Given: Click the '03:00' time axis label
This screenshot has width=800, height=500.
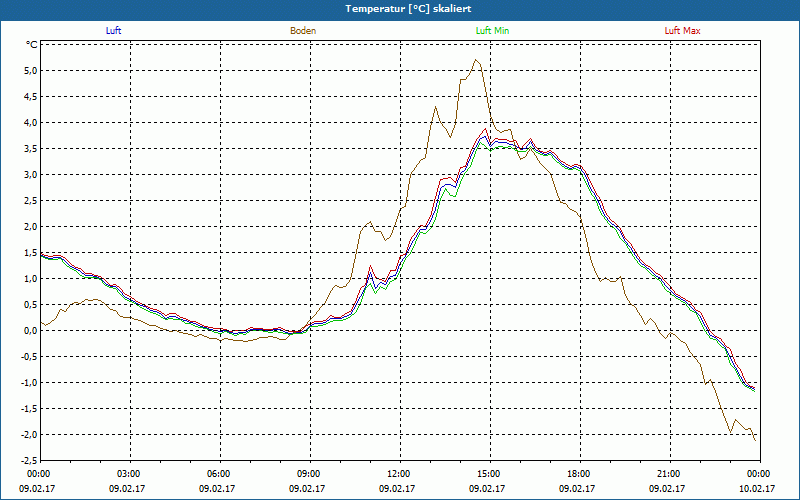Looking at the screenshot, I should [131, 473].
